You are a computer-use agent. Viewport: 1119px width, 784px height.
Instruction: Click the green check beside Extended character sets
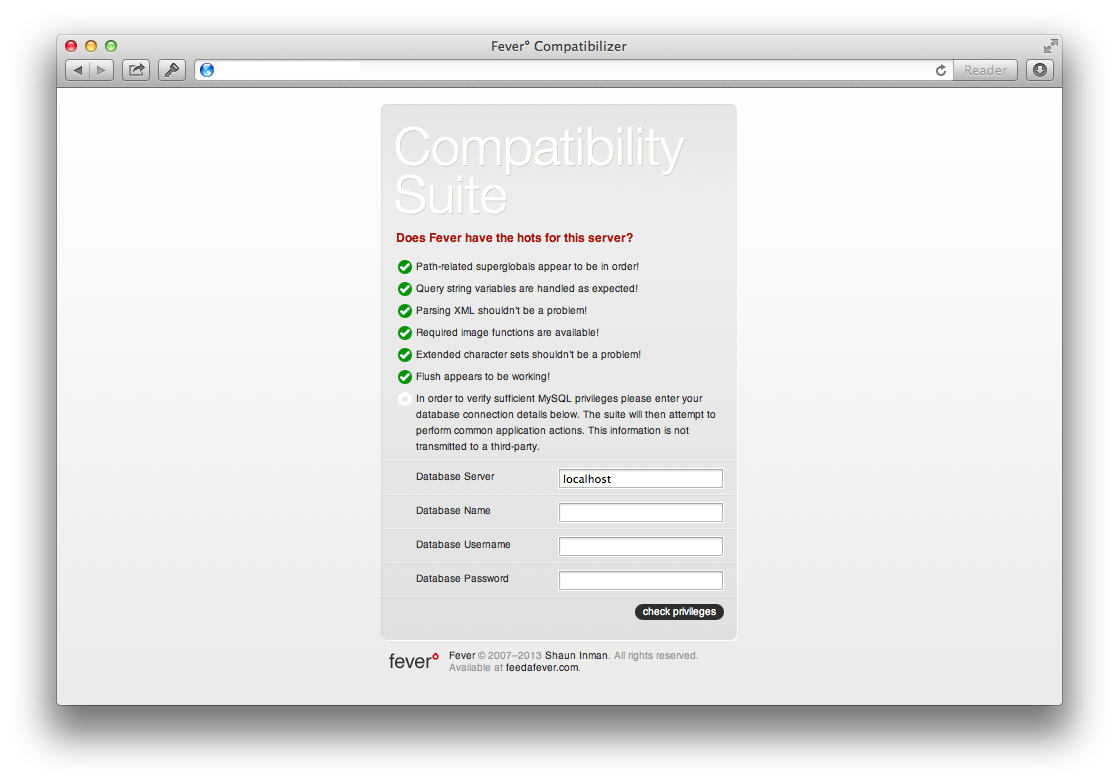pos(405,355)
